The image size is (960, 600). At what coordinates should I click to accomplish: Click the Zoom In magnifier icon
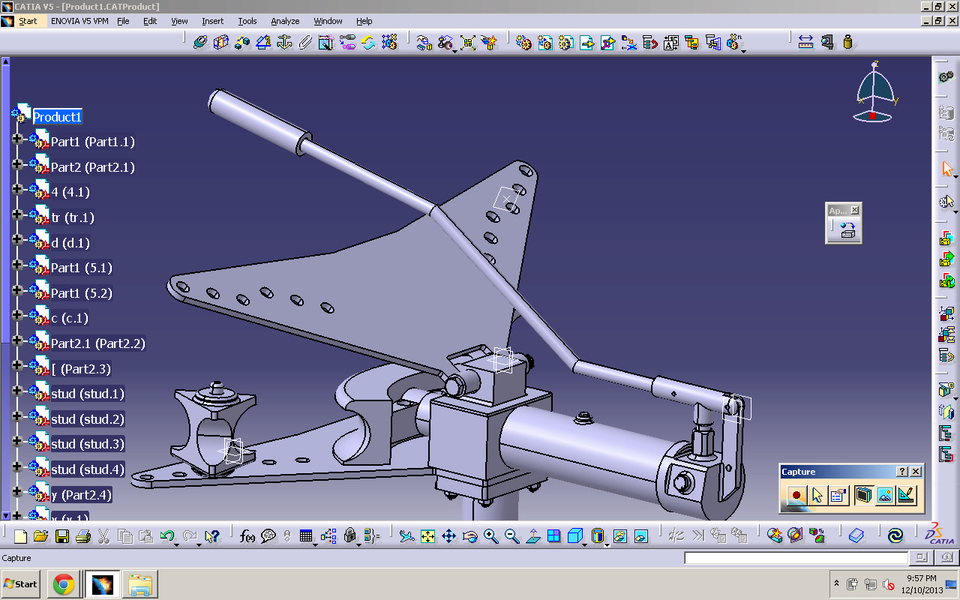point(490,536)
